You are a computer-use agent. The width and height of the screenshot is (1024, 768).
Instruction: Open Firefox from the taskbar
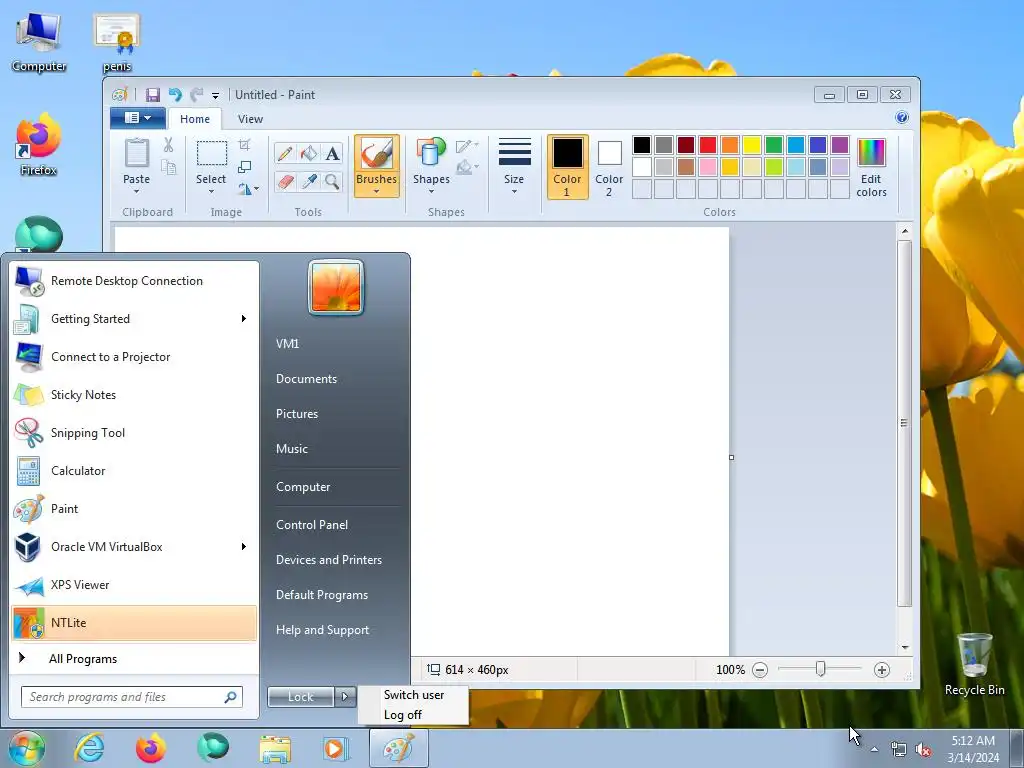(151, 748)
